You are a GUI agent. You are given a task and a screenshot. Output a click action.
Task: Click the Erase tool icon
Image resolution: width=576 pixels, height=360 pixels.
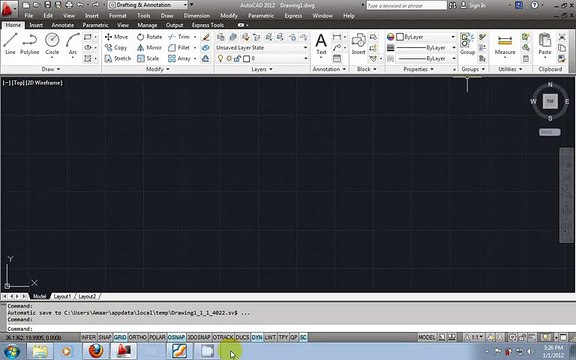[x=206, y=37]
